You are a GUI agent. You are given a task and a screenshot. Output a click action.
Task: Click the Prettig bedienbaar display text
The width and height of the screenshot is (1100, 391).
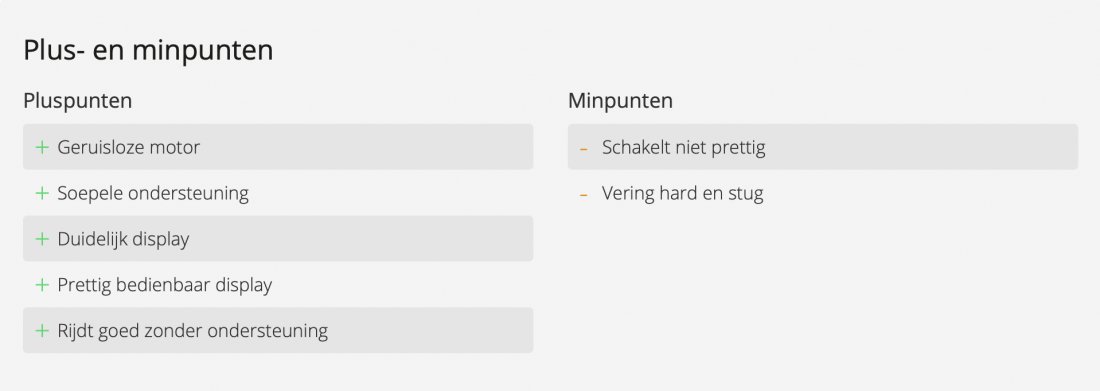(x=165, y=285)
